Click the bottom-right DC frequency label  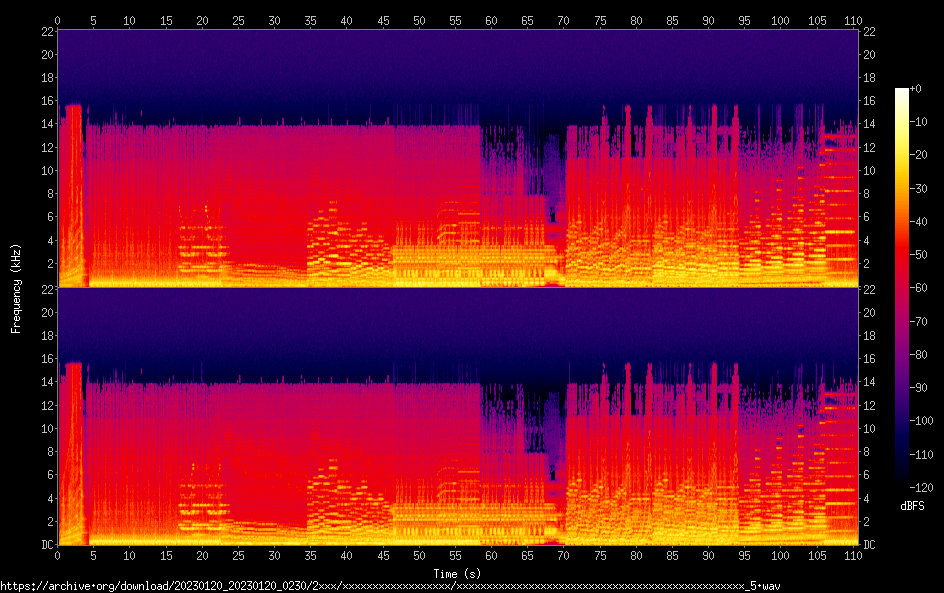click(x=870, y=545)
